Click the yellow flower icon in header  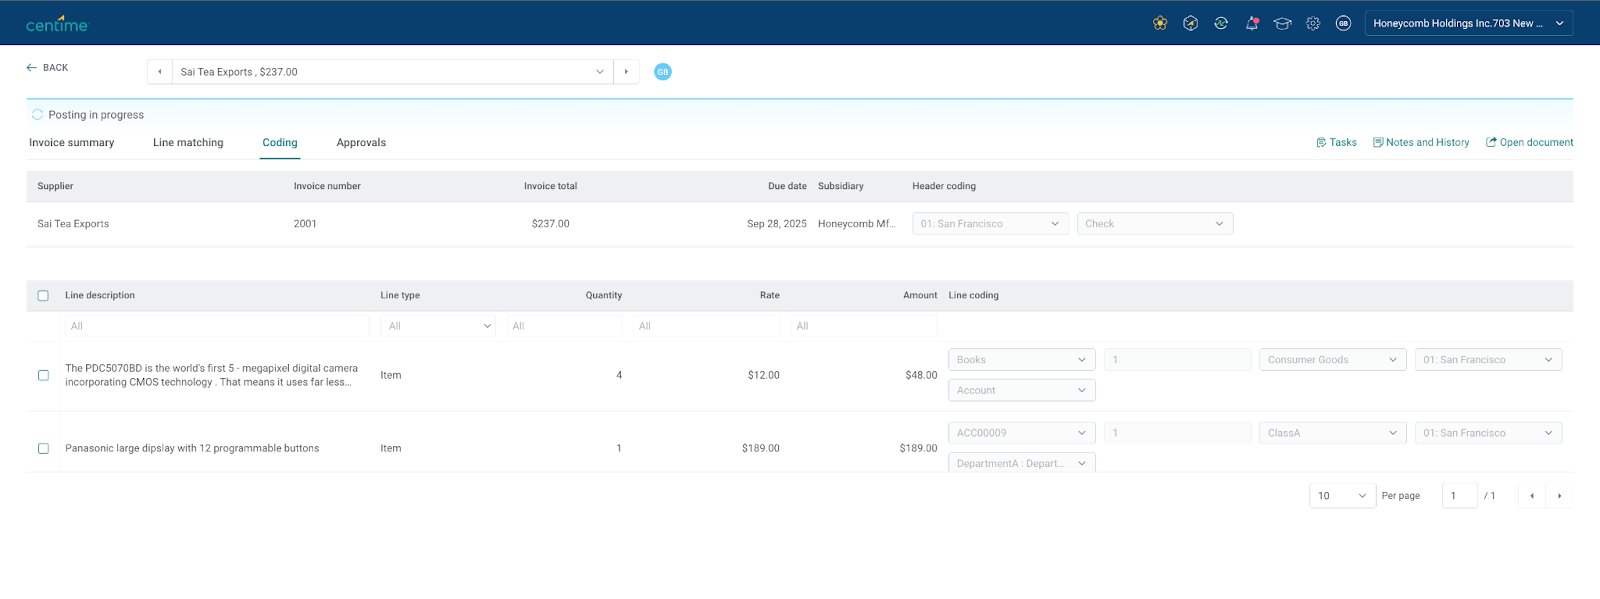[x=1160, y=23]
